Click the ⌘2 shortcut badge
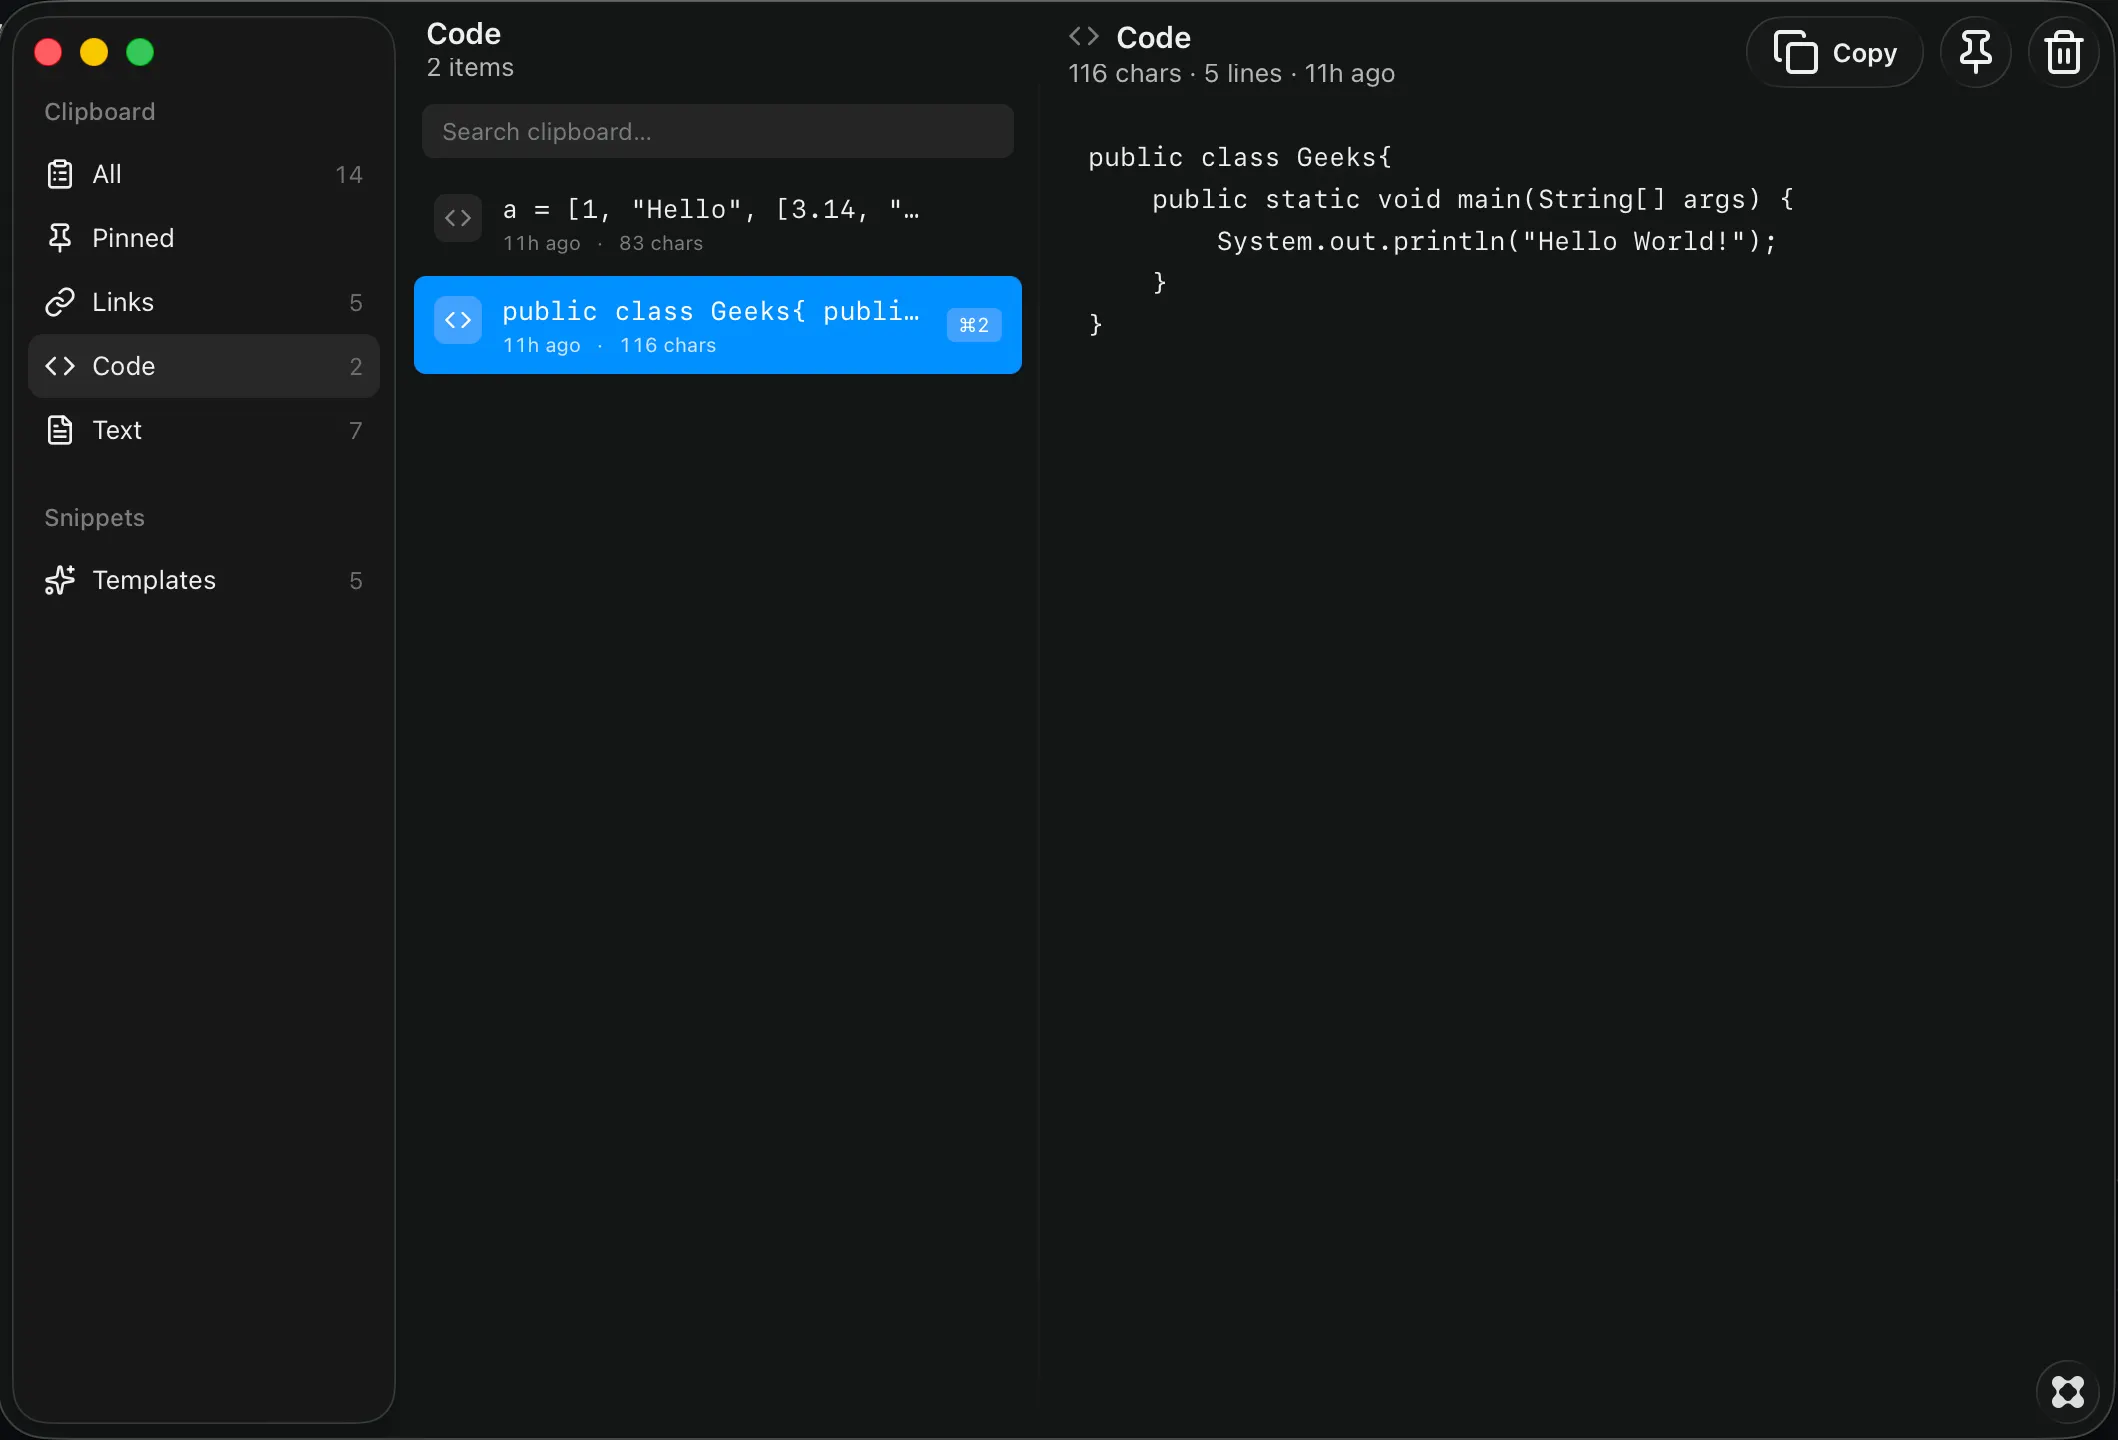The image size is (2118, 1440). click(x=974, y=325)
